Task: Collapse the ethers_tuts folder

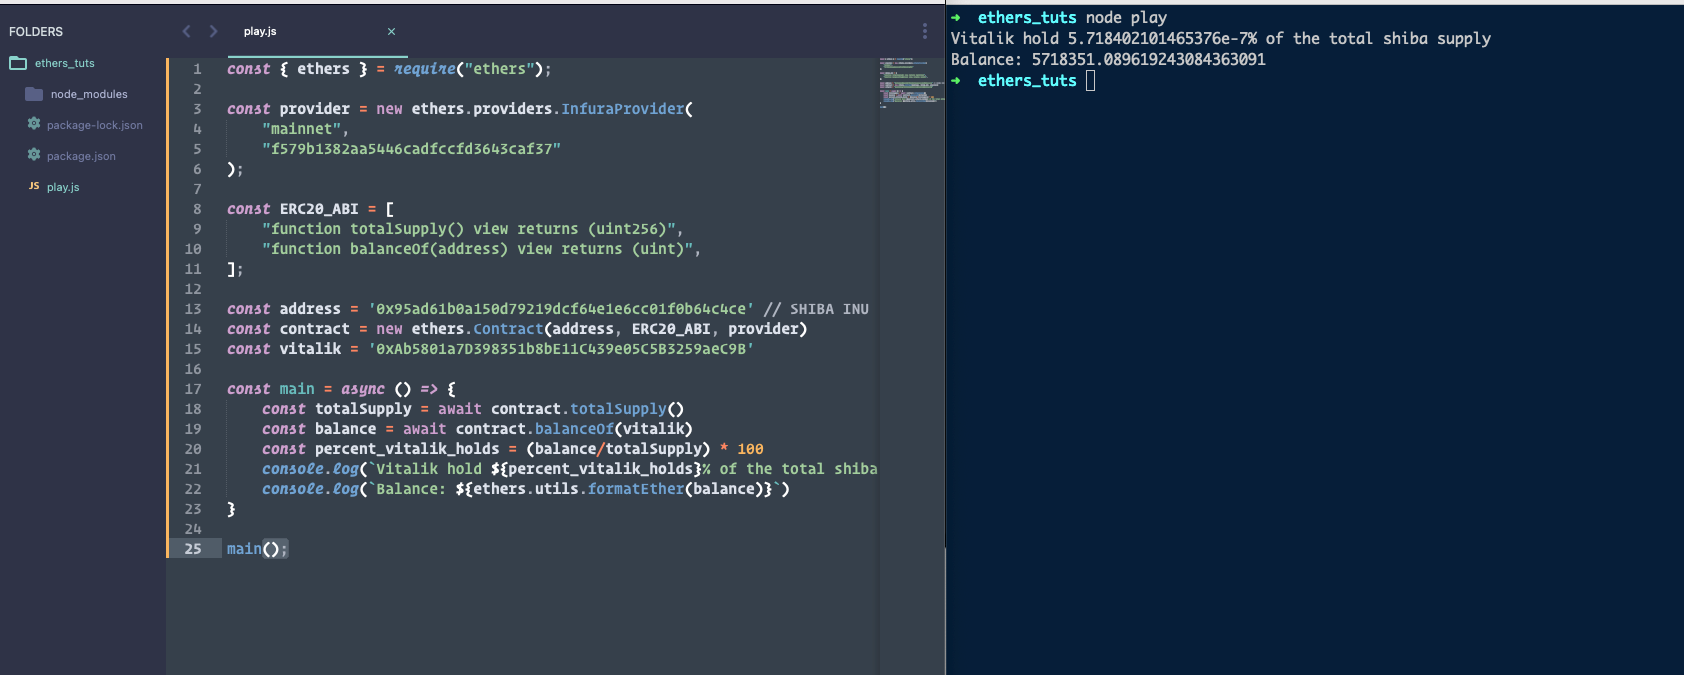Action: tap(65, 63)
